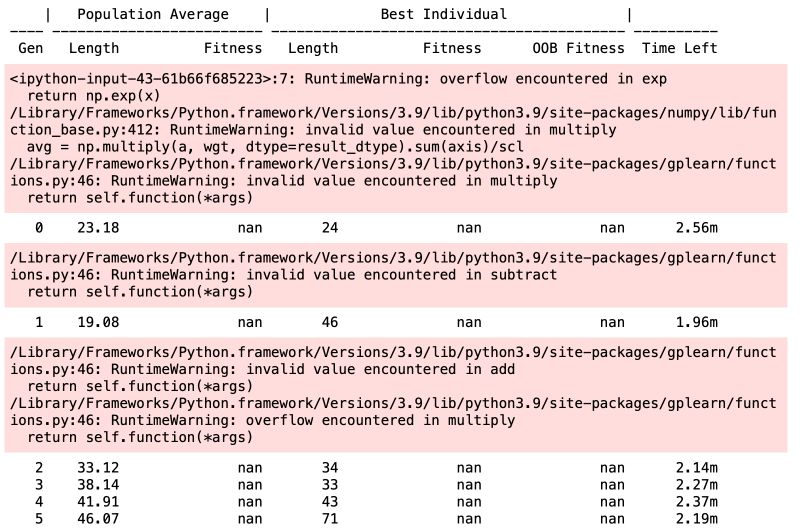The height and width of the screenshot is (528, 800).
Task: Click the 'Best Individual' header text
Action: coord(444,14)
